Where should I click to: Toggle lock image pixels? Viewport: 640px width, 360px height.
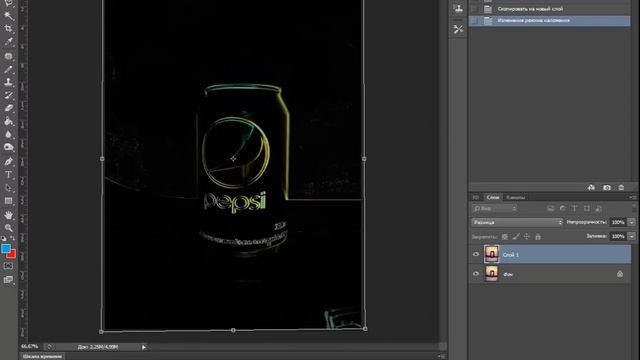516,236
